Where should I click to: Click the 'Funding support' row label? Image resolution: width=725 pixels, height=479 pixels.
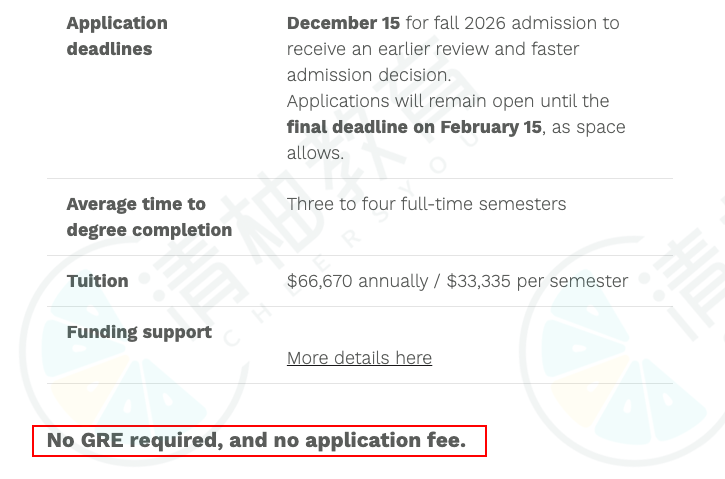pos(139,332)
